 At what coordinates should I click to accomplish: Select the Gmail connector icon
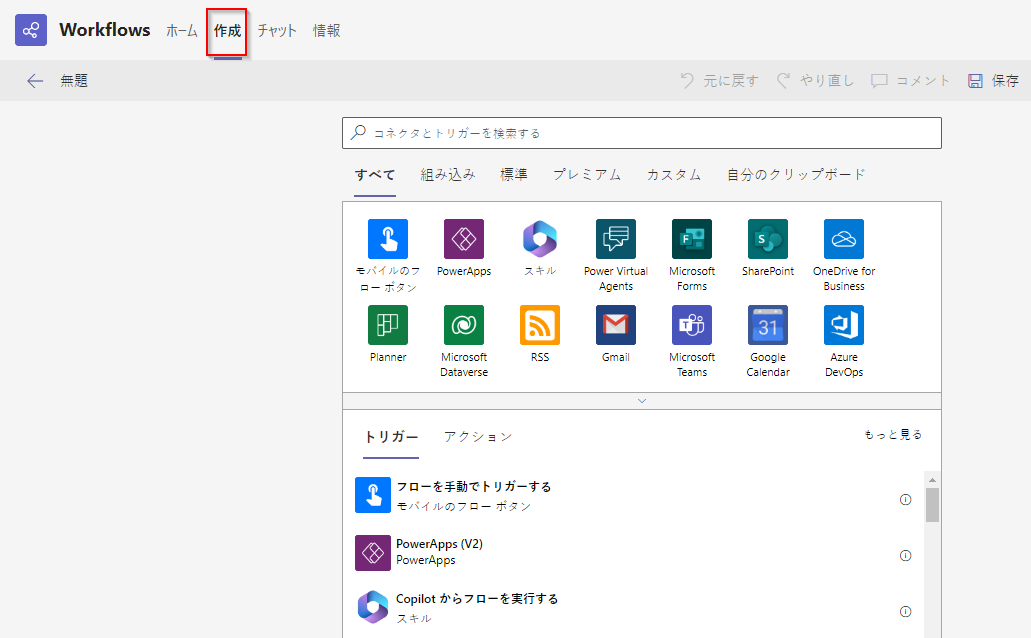click(x=615, y=325)
